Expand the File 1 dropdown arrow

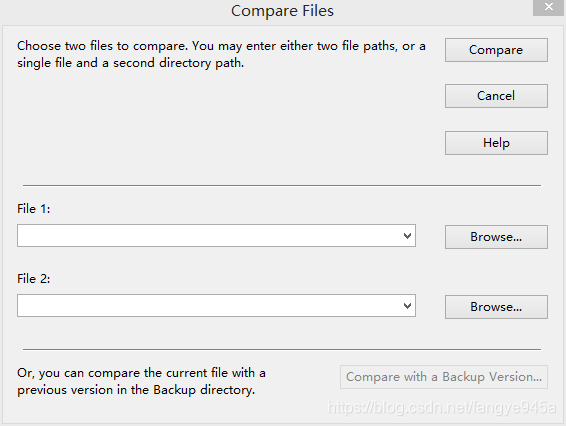point(407,236)
